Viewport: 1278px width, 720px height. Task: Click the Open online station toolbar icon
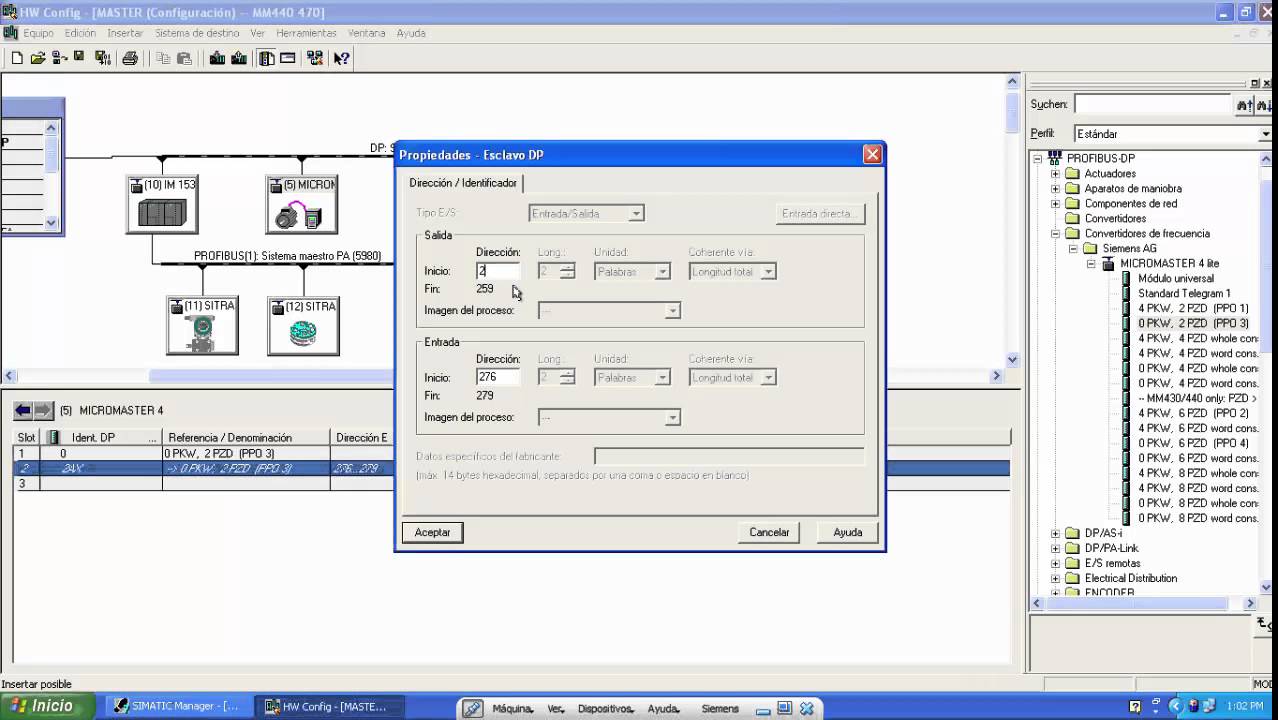[59, 58]
